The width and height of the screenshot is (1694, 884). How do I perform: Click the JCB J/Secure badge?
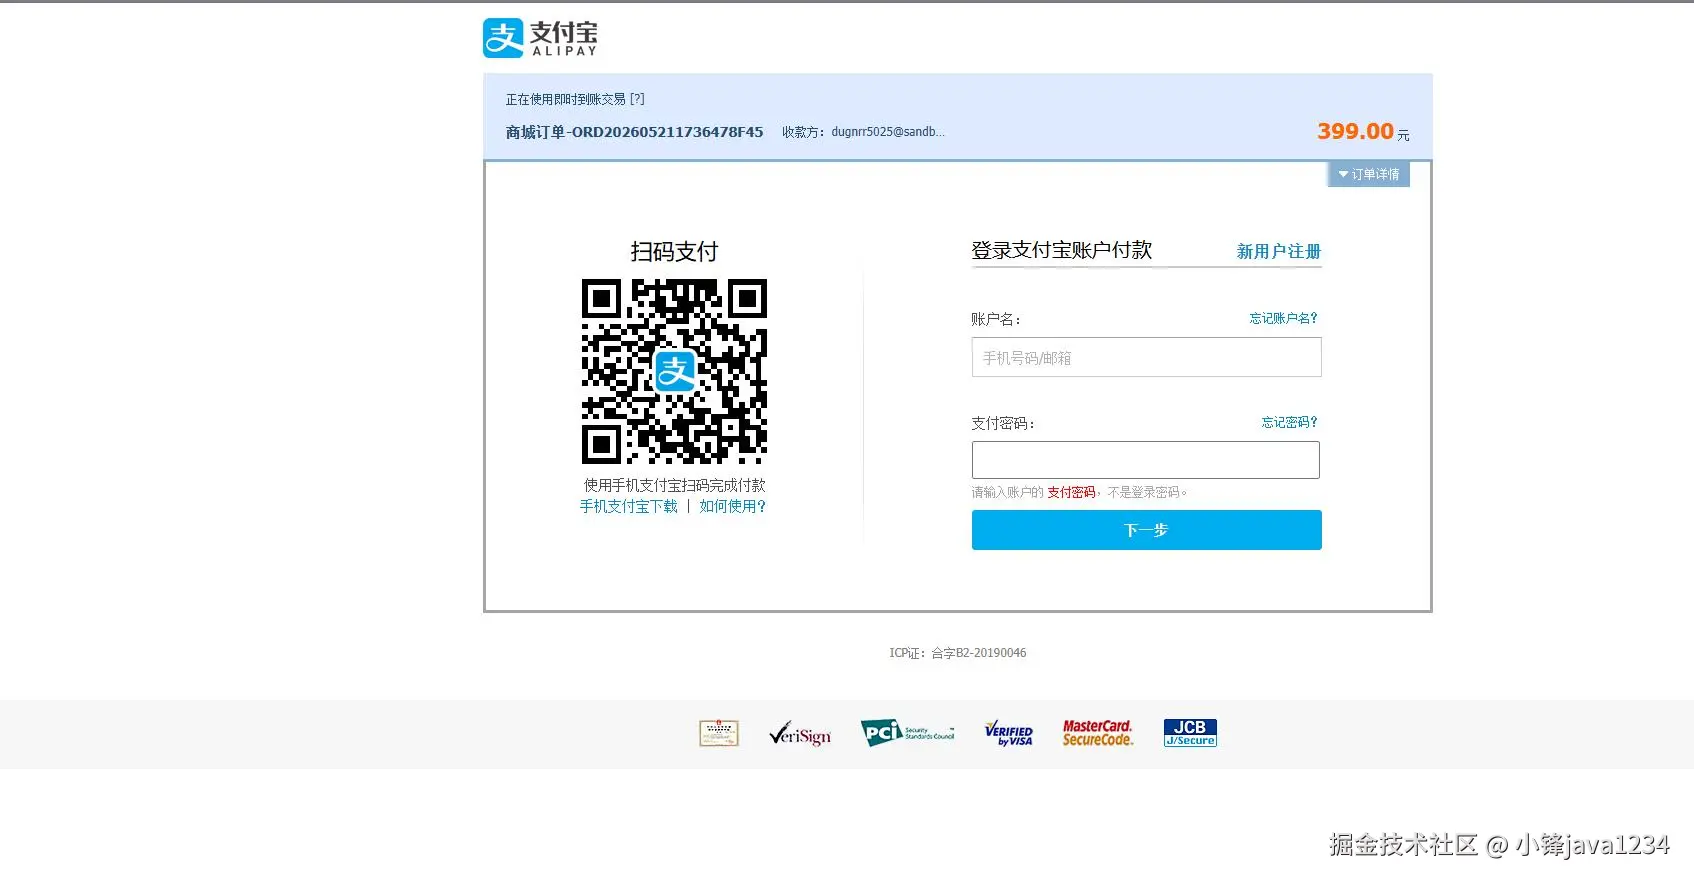coord(1190,733)
